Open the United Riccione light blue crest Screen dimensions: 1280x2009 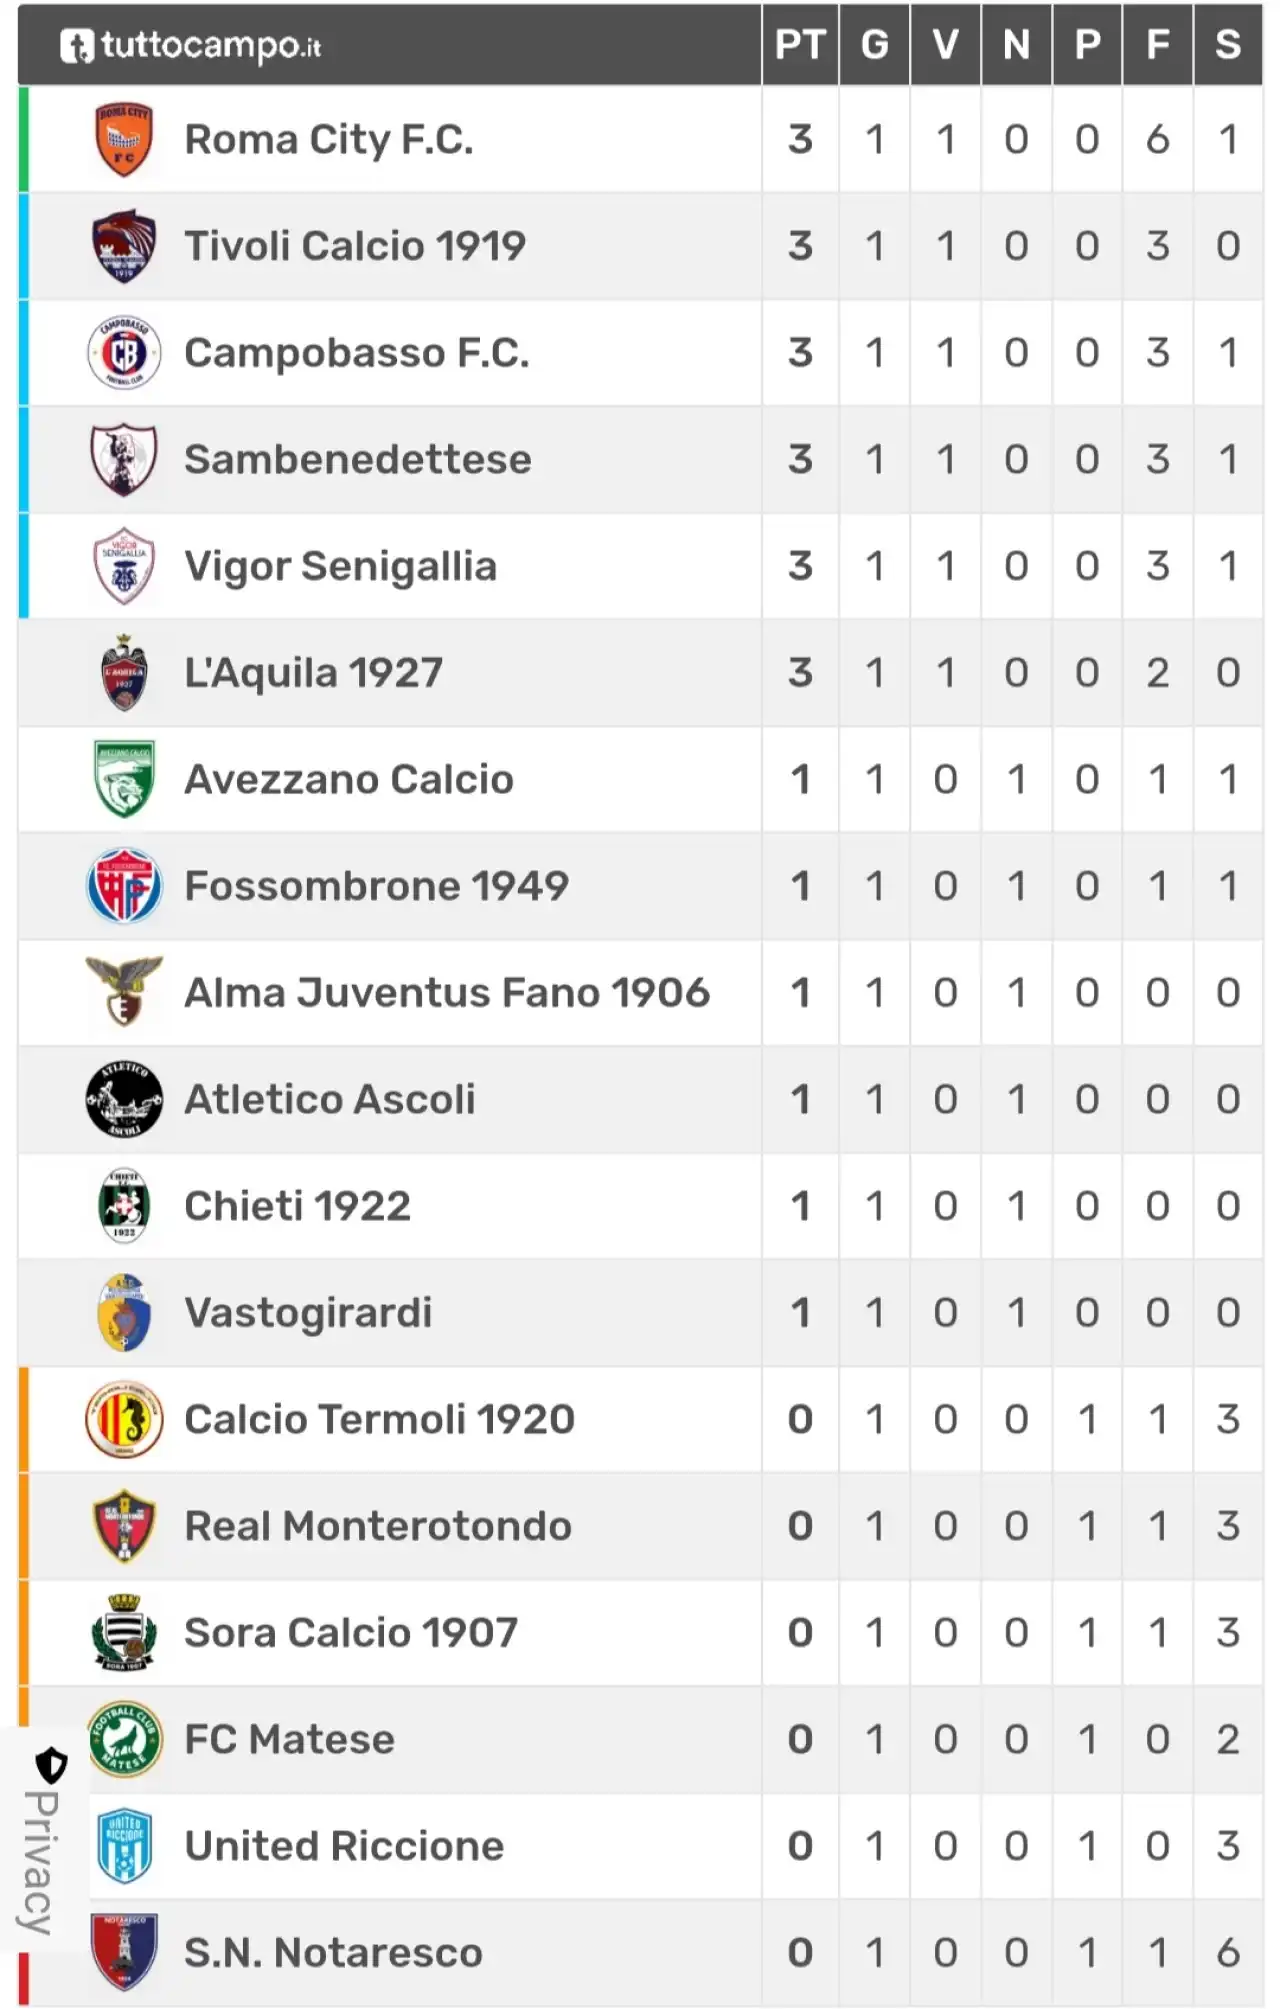[124, 1846]
